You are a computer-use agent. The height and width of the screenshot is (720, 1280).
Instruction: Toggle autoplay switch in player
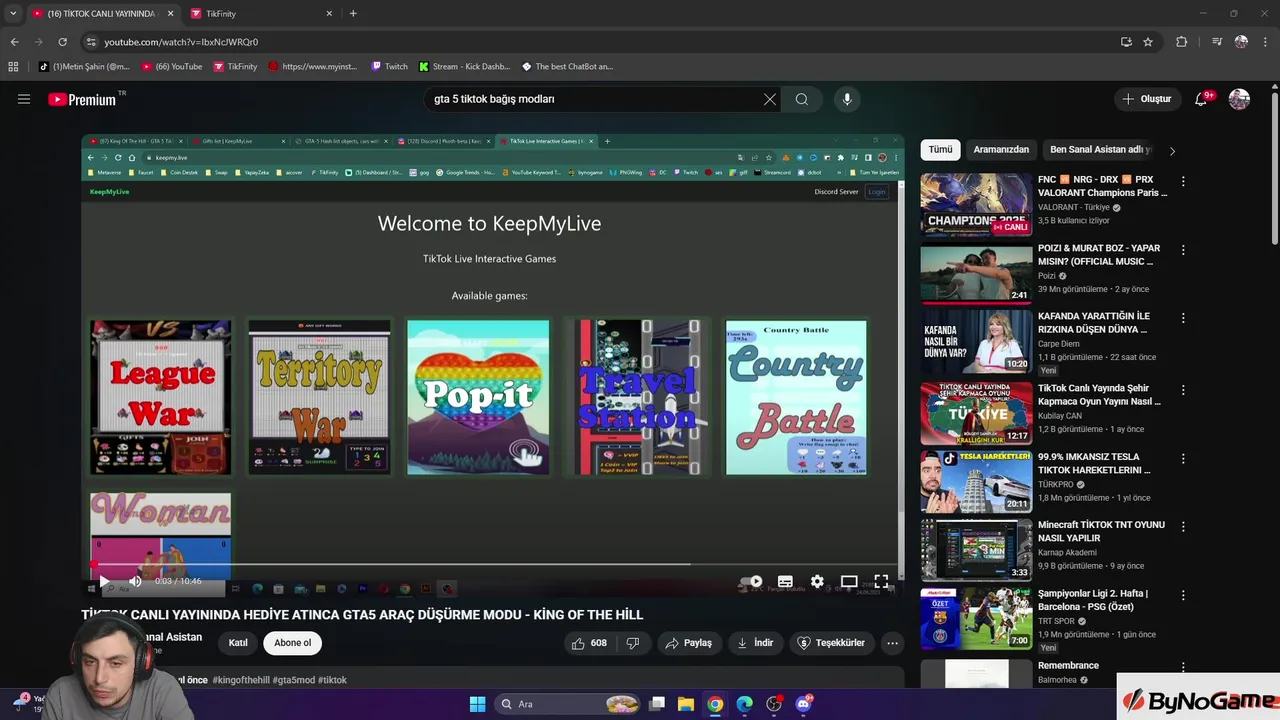point(751,581)
